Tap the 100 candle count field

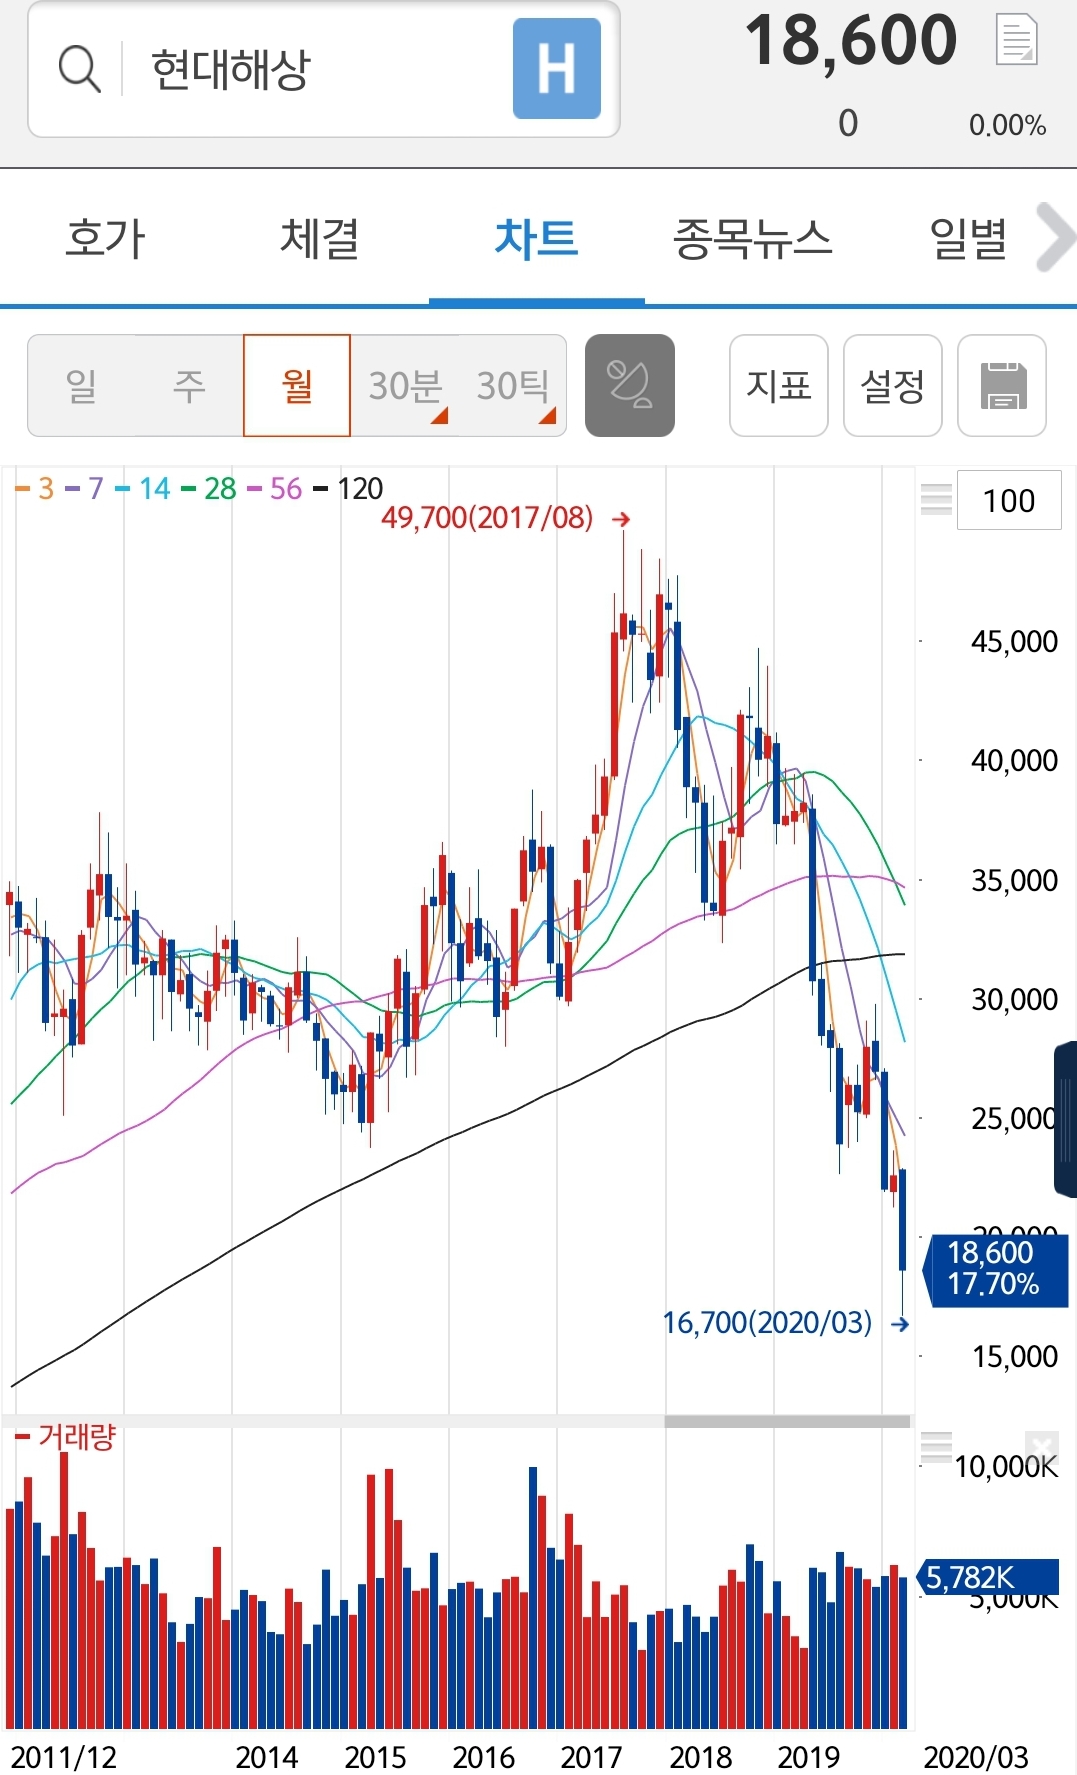coord(1009,500)
